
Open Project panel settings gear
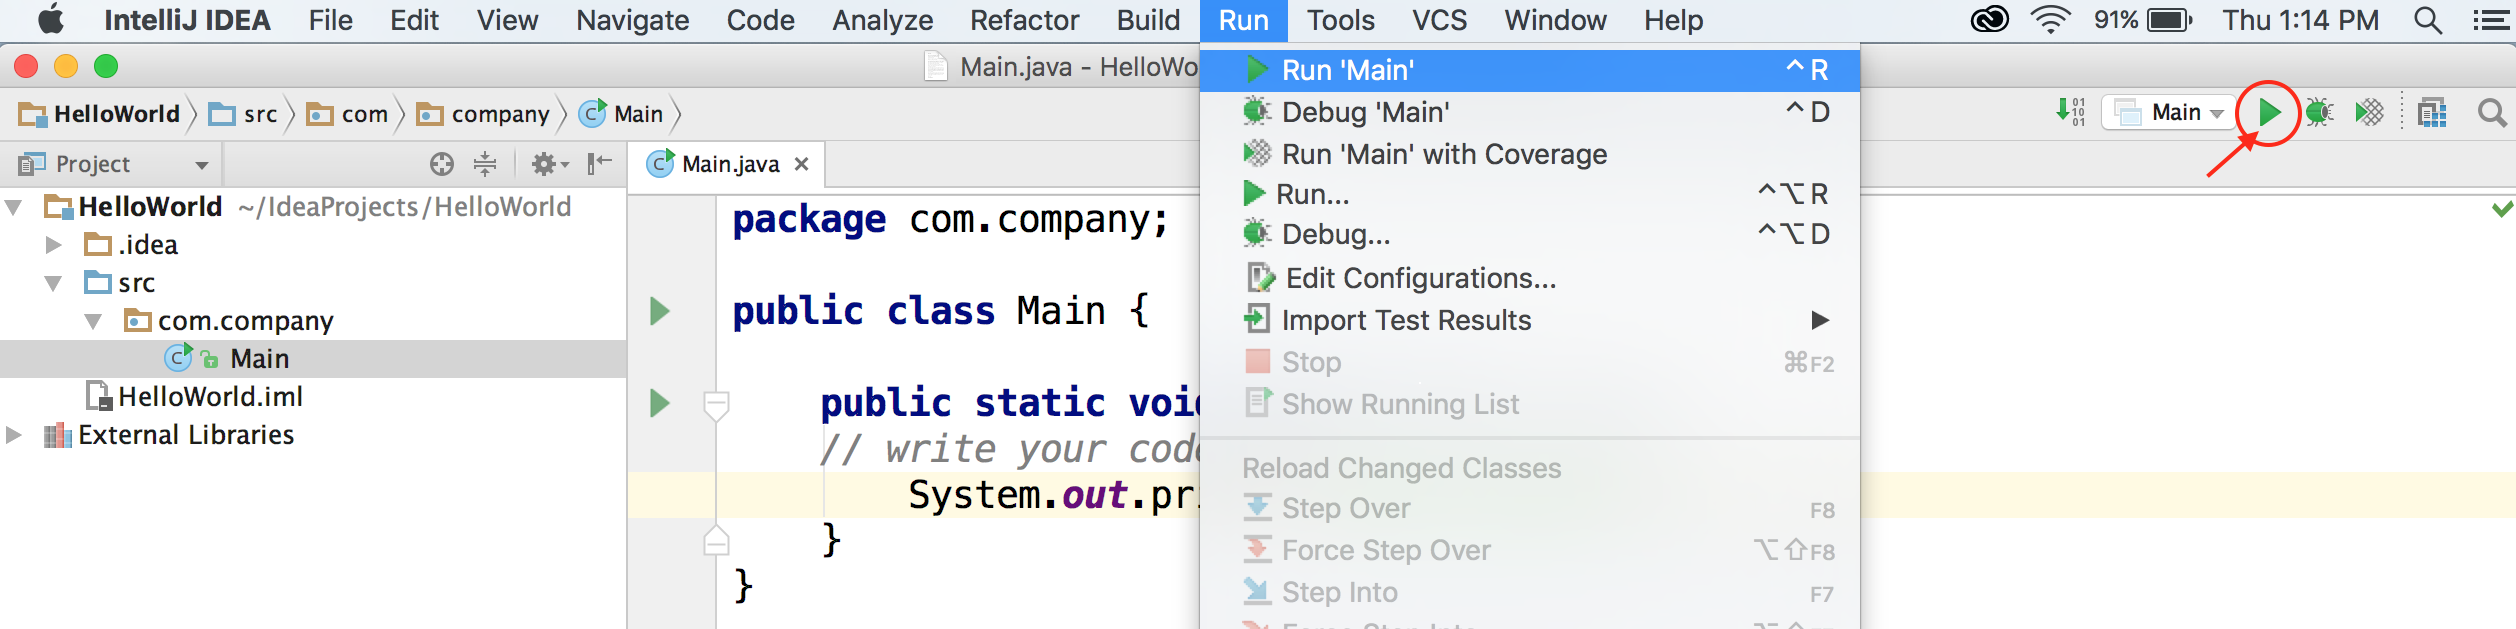[547, 164]
